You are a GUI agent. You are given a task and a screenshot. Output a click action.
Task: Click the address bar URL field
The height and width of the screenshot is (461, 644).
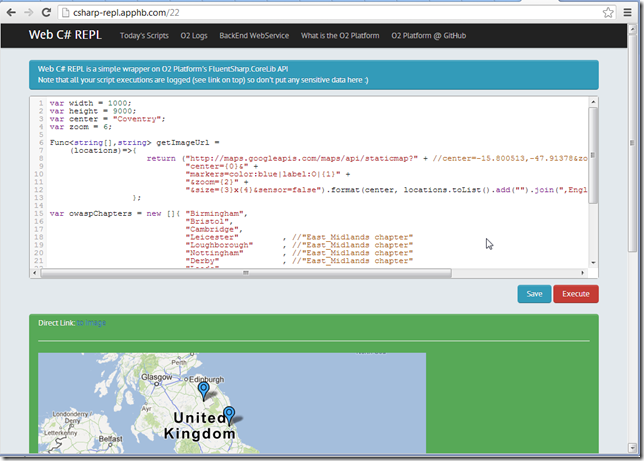click(331, 13)
